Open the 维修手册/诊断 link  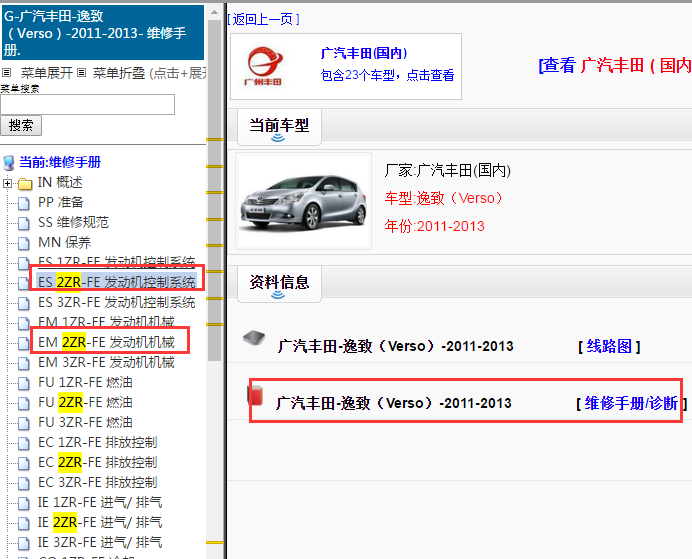point(632,403)
